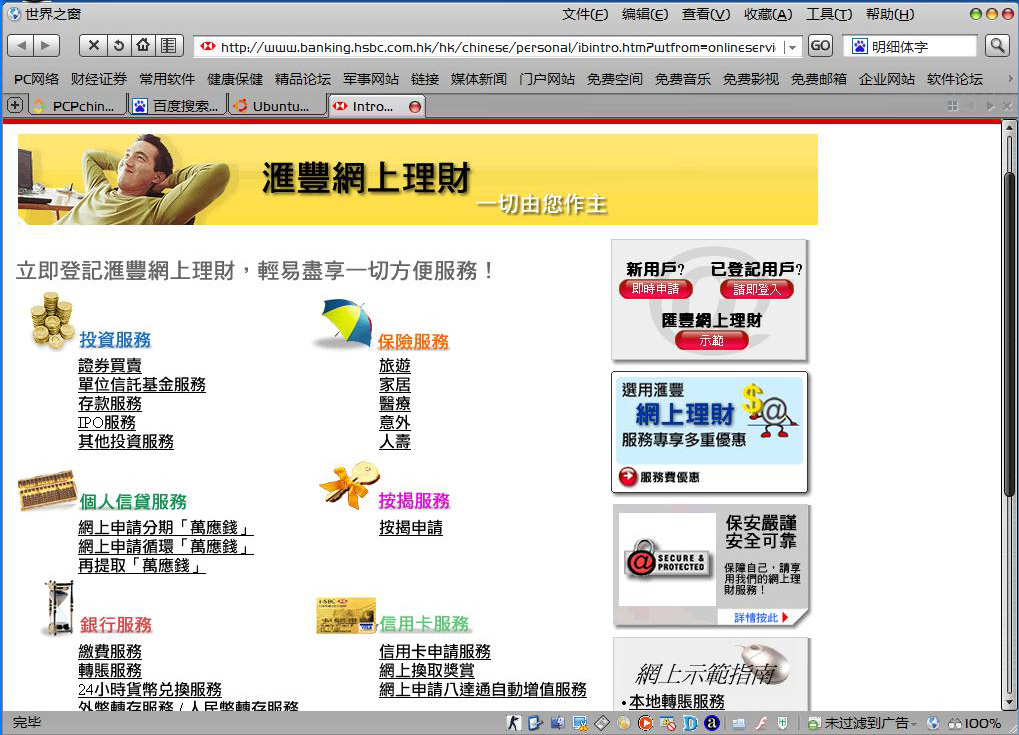This screenshot has height=735, width=1019.
Task: Switch to the 百度搜索 tab
Action: [x=177, y=106]
